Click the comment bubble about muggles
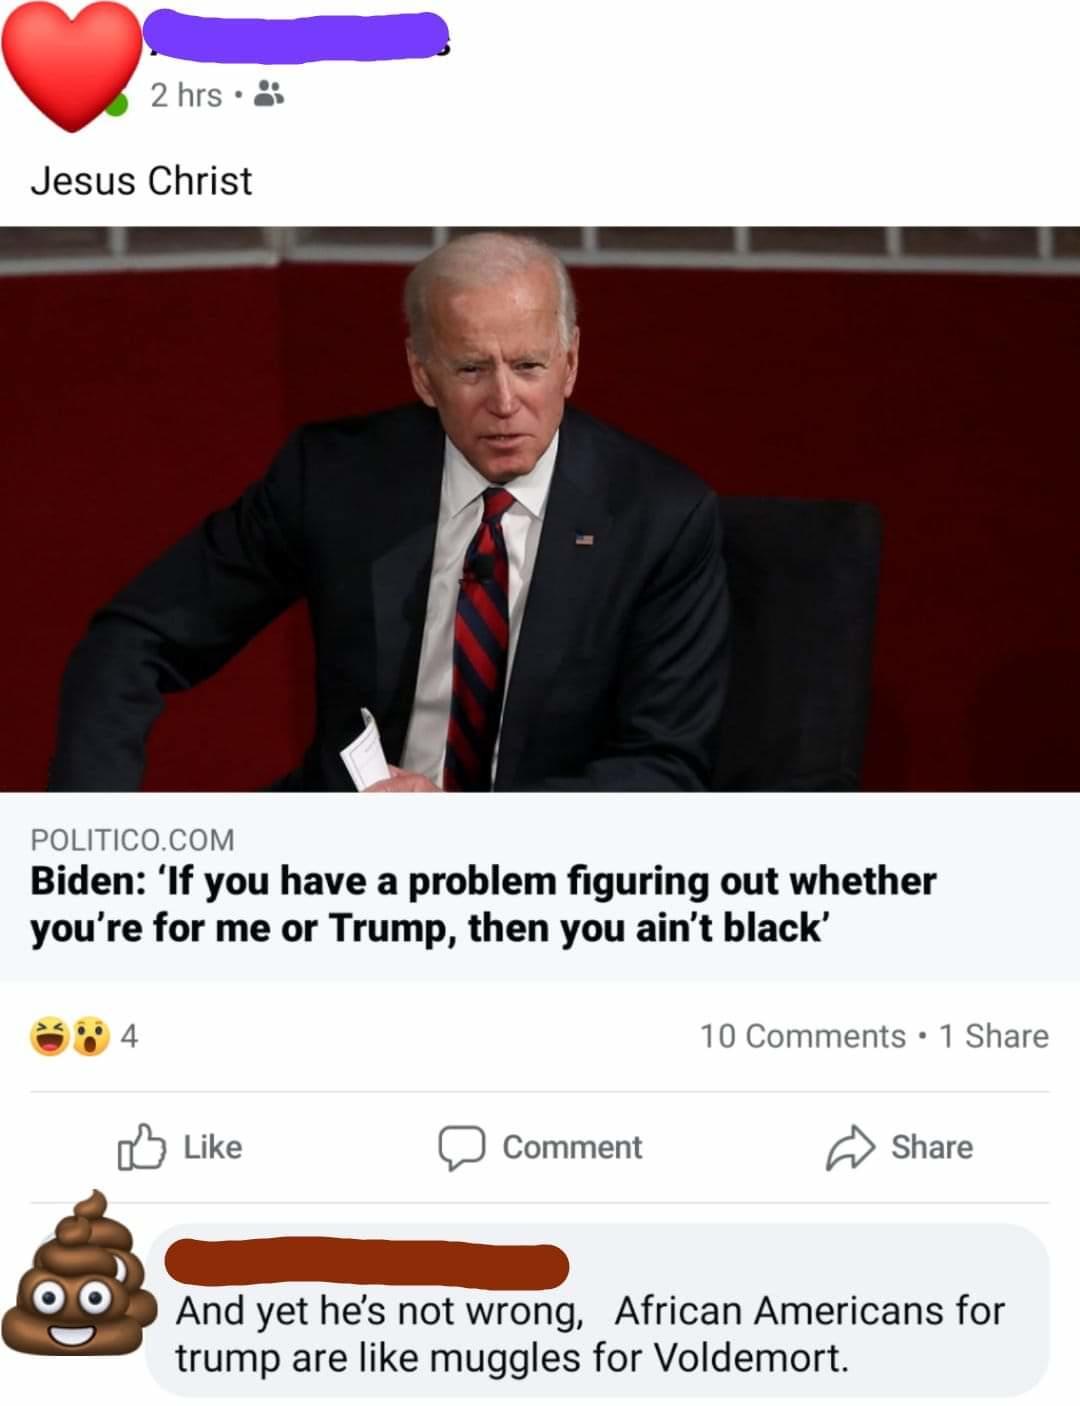The image size is (1080, 1406). (599, 1310)
